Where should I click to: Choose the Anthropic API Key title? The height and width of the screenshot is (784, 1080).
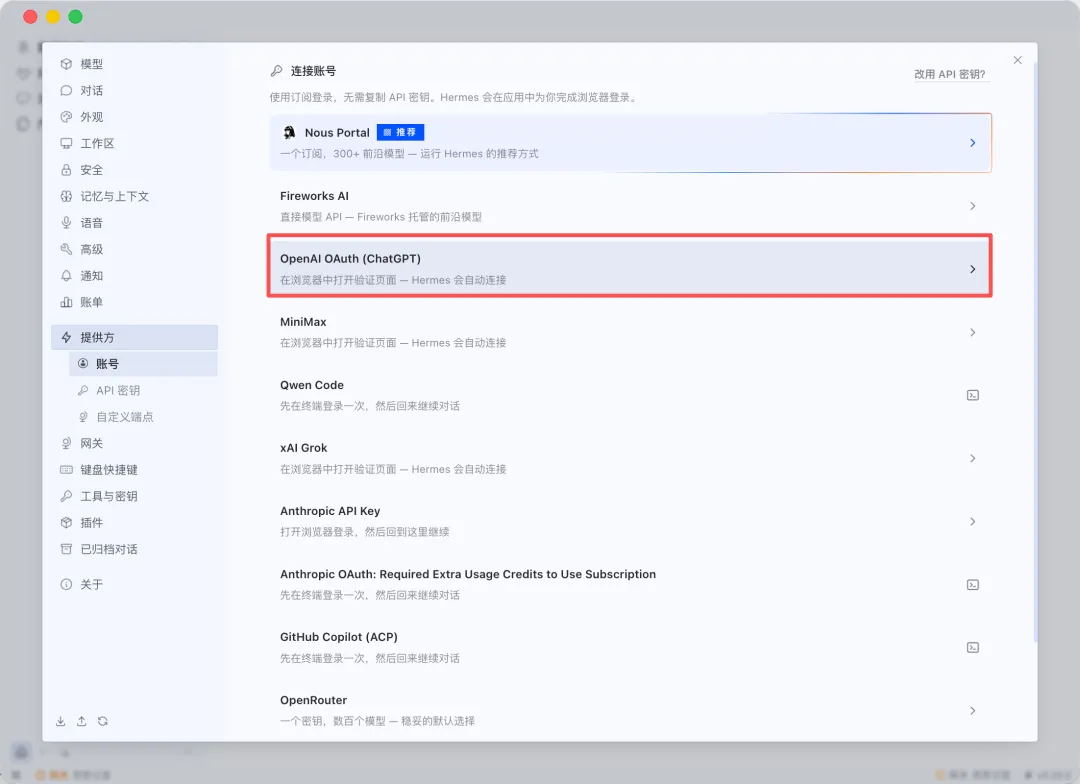tap(330, 511)
